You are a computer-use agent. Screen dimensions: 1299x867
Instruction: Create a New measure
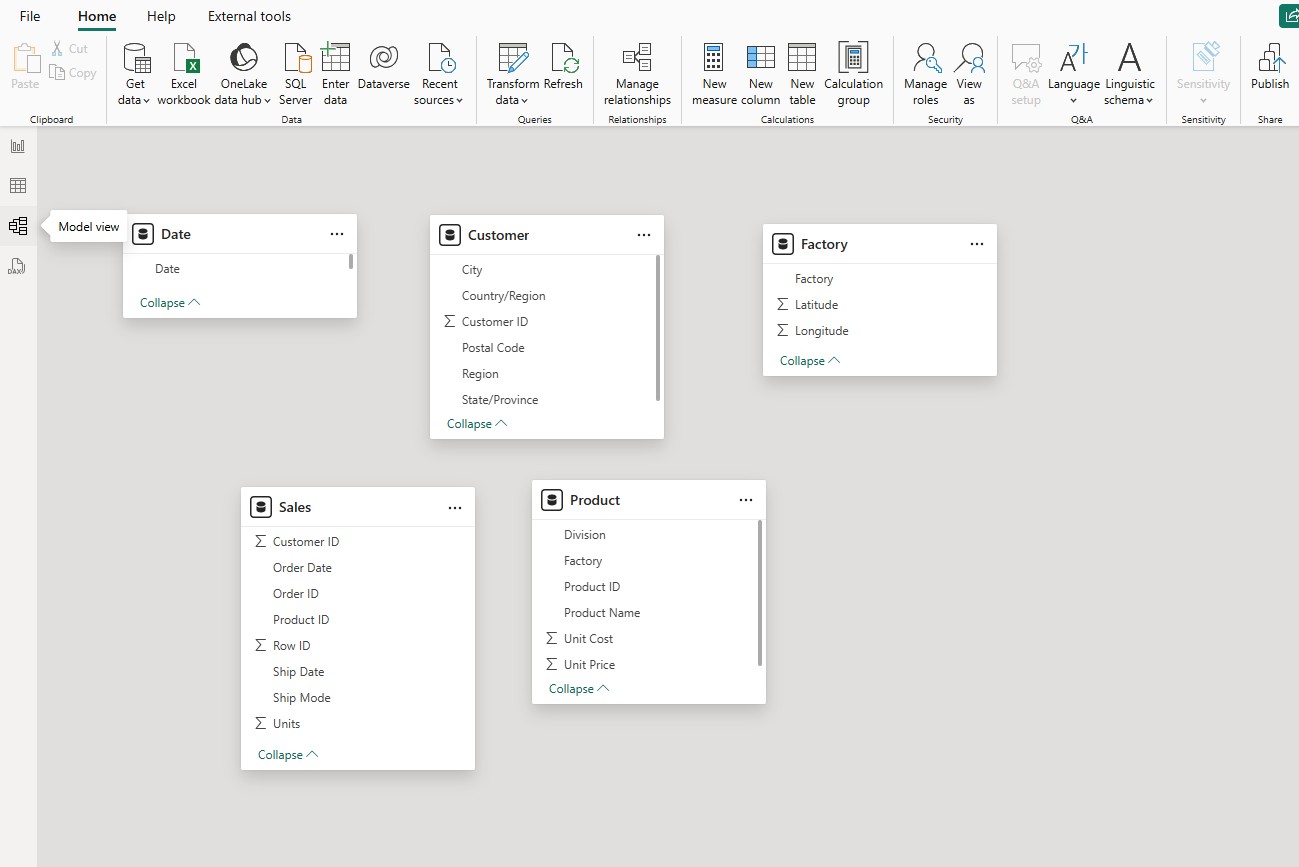click(x=714, y=74)
